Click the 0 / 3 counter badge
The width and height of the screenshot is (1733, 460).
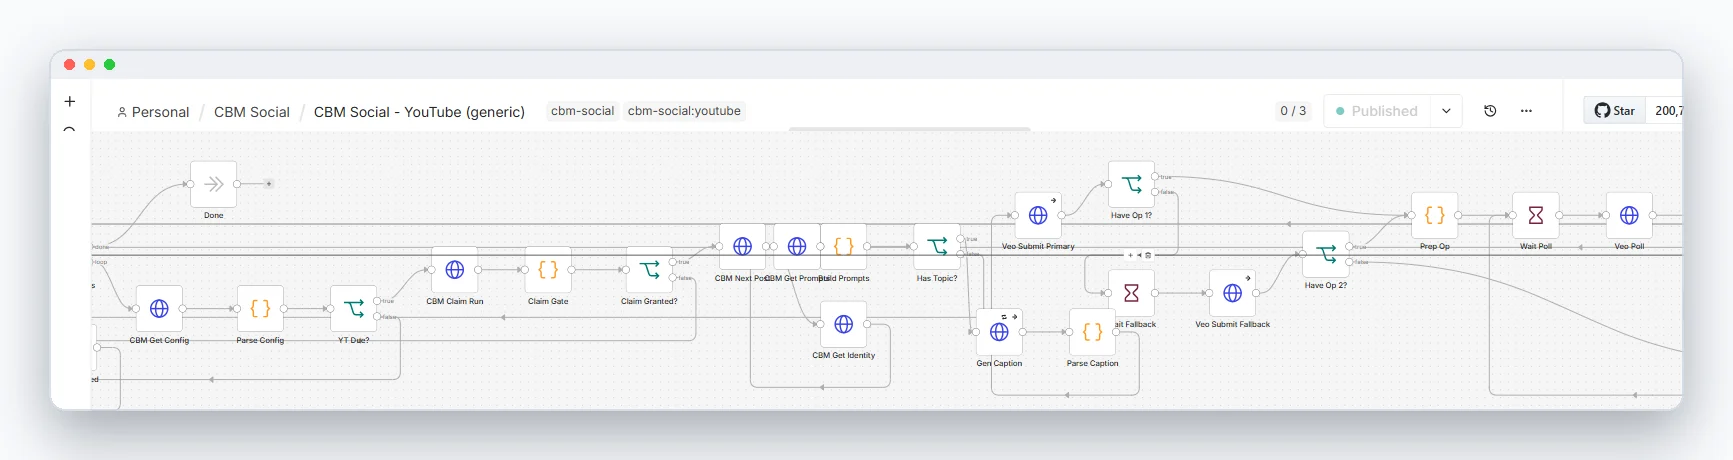[x=1293, y=111]
